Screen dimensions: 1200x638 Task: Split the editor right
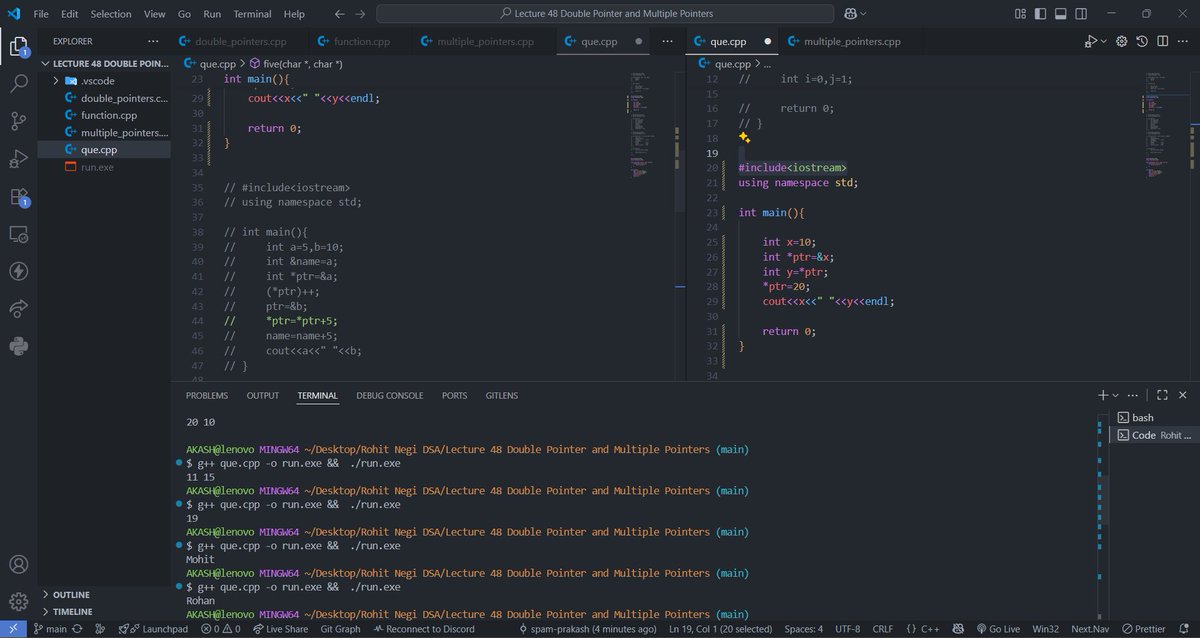coord(1162,41)
